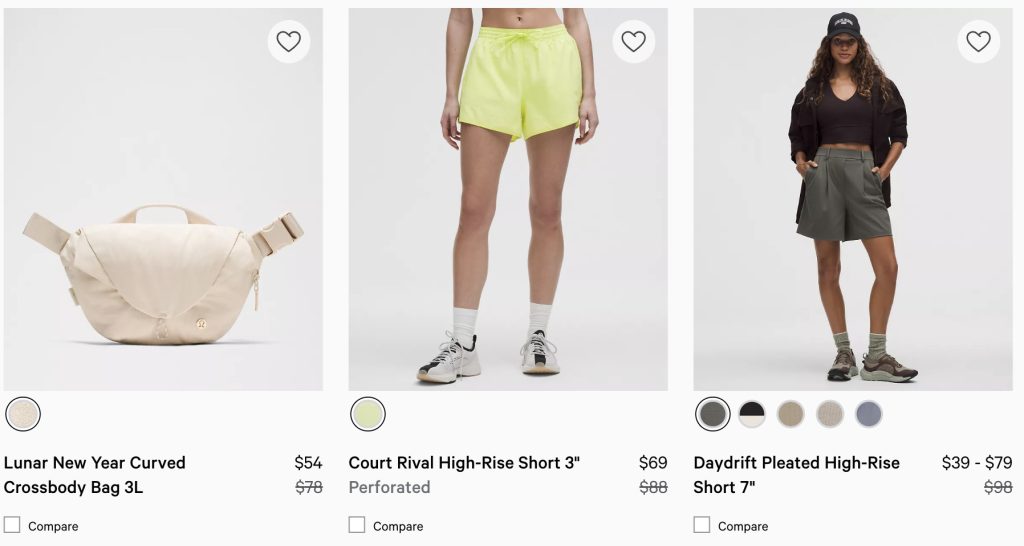Screen dimensions: 1024x546
Task: Select the cream swatch for the Crossbody Bag
Action: (x=23, y=414)
